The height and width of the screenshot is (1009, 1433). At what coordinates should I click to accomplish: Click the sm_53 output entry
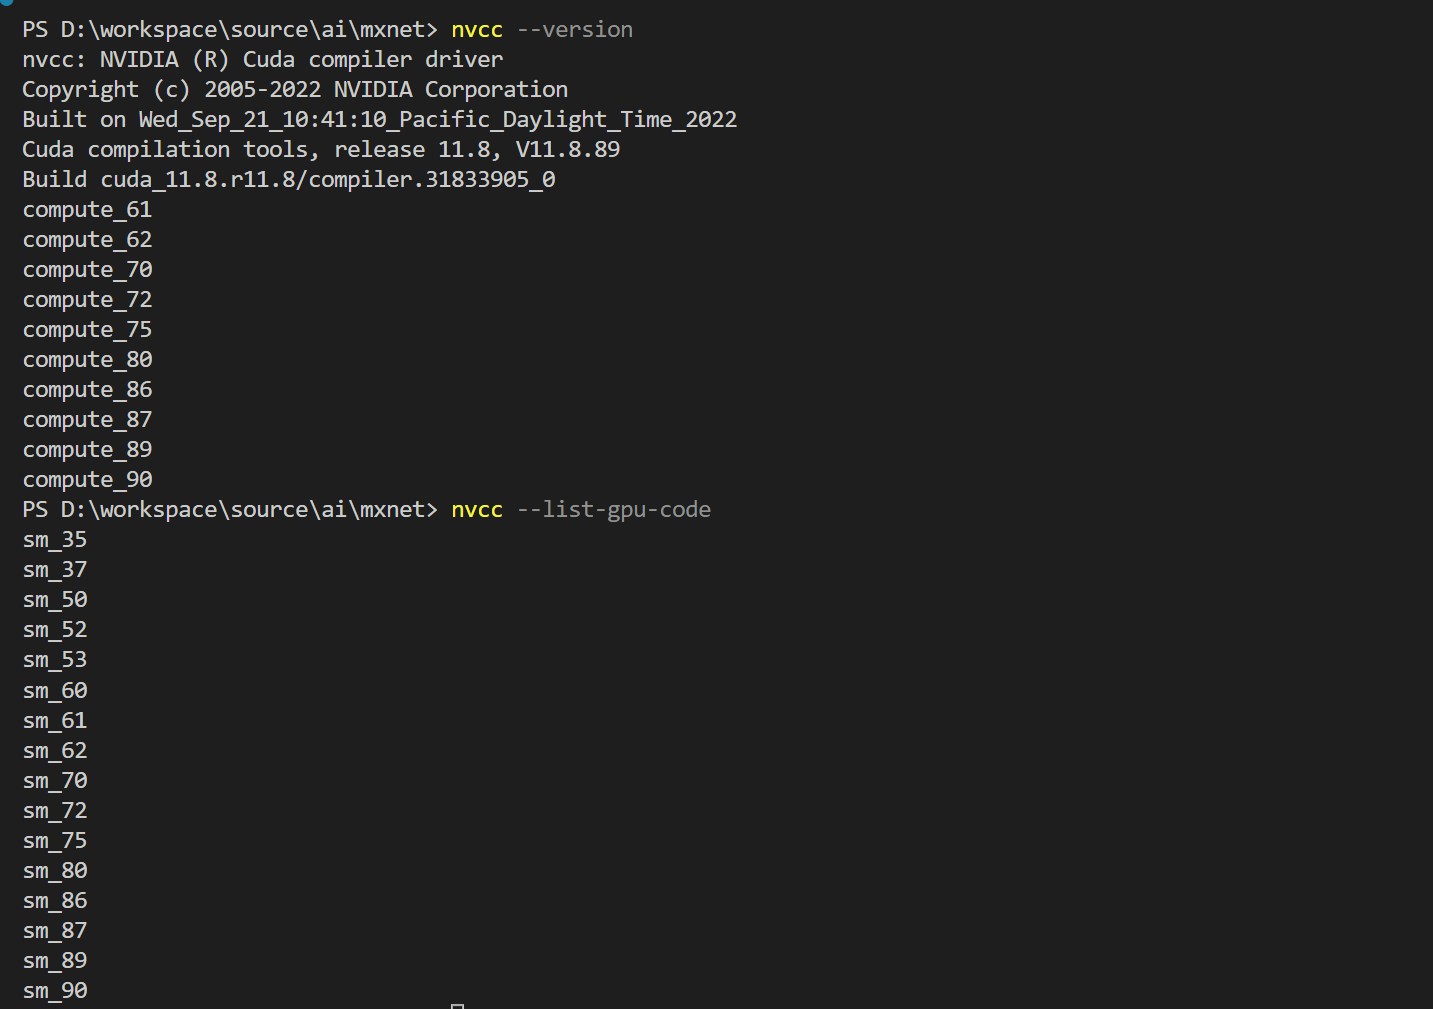pyautogui.click(x=55, y=660)
